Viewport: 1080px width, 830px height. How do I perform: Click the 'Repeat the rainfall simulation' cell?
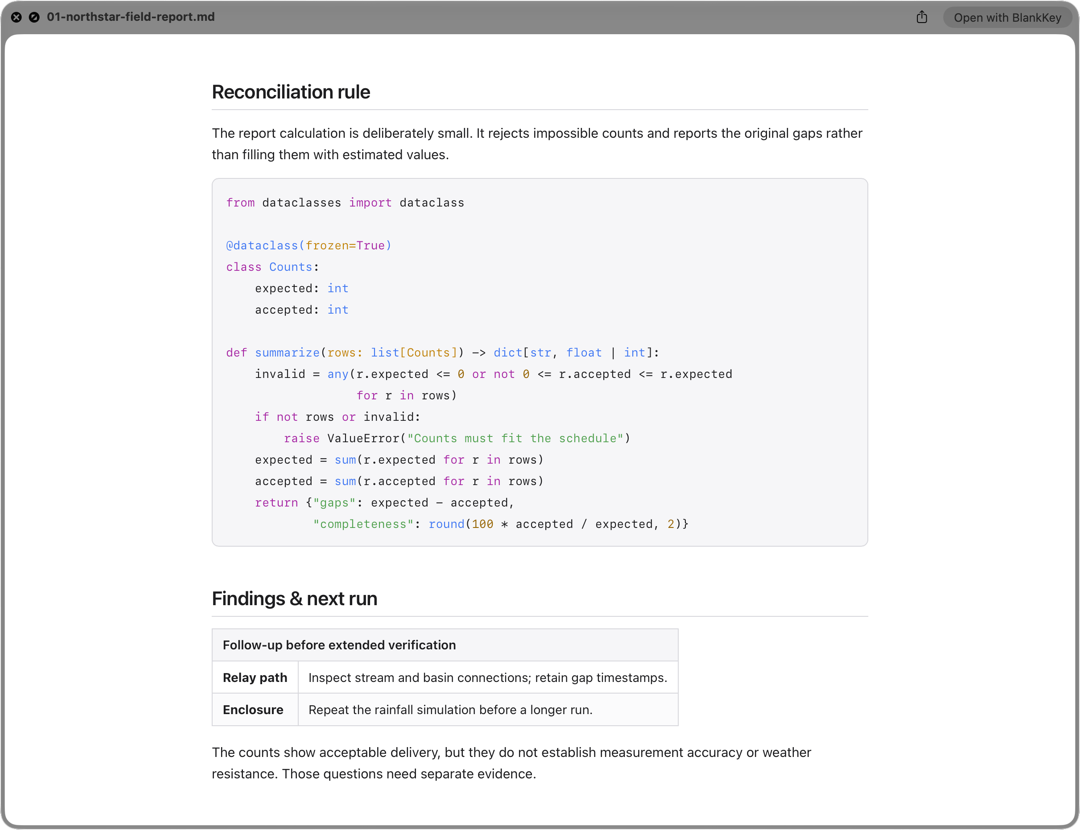coord(488,709)
